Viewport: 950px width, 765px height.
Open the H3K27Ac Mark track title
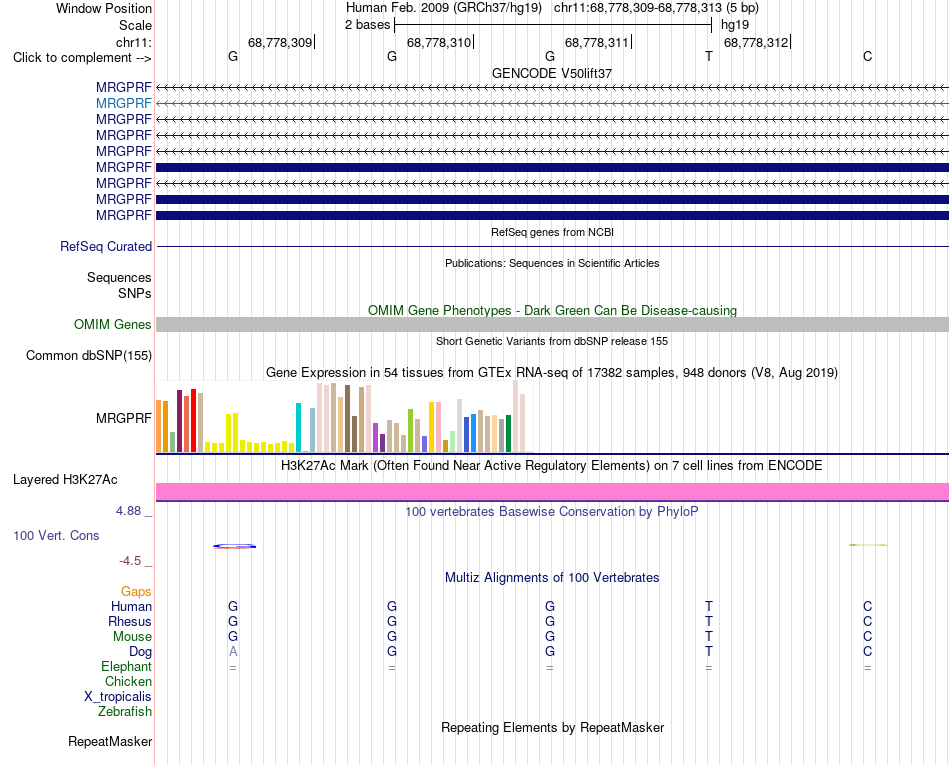click(552, 466)
